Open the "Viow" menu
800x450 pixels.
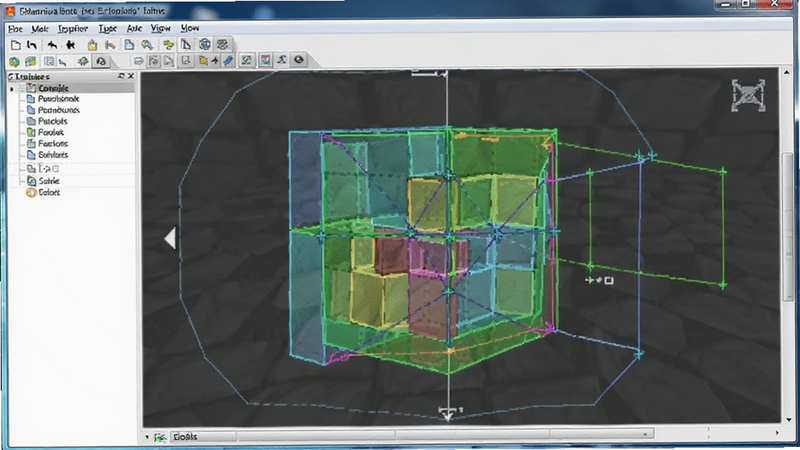pyautogui.click(x=160, y=29)
